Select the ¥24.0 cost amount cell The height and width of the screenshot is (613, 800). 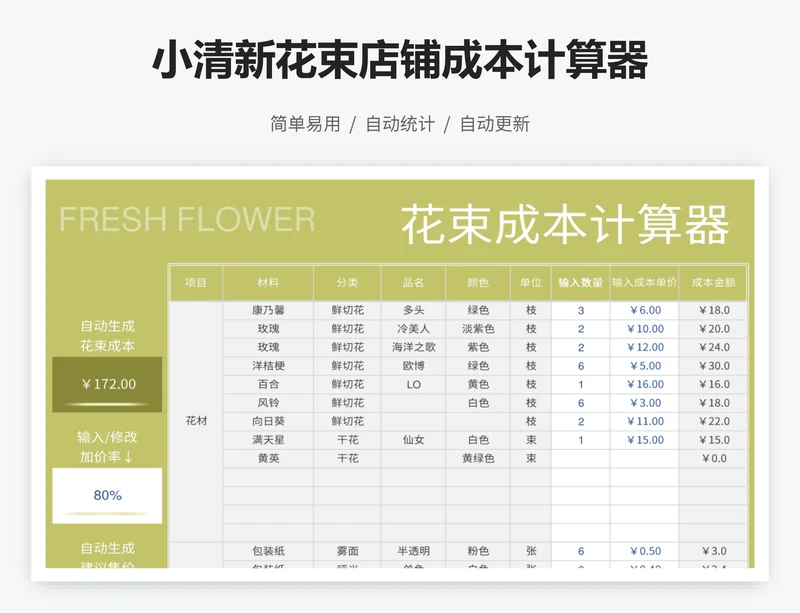(713, 348)
